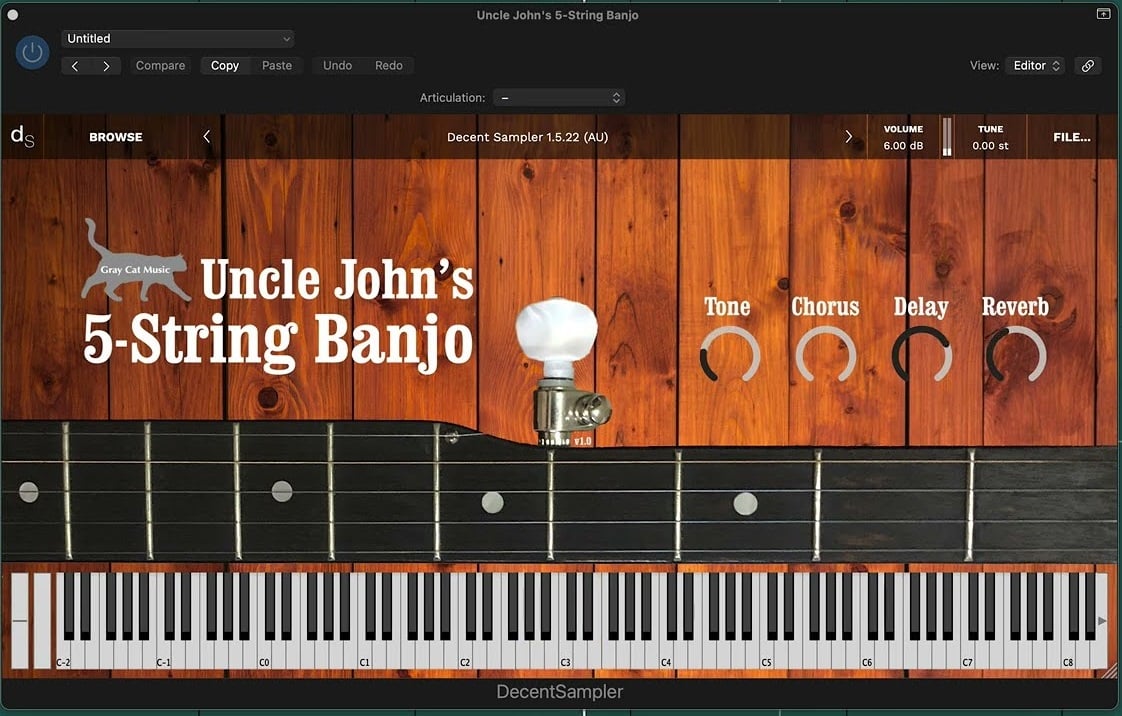This screenshot has width=1122, height=716.
Task: Click the Paste button
Action: point(277,66)
